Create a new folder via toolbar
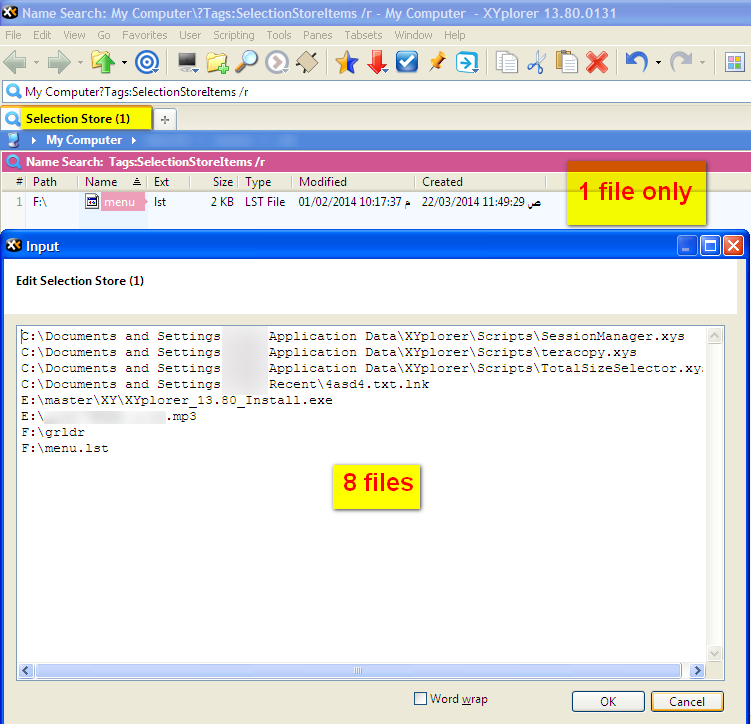751x724 pixels. tap(217, 63)
